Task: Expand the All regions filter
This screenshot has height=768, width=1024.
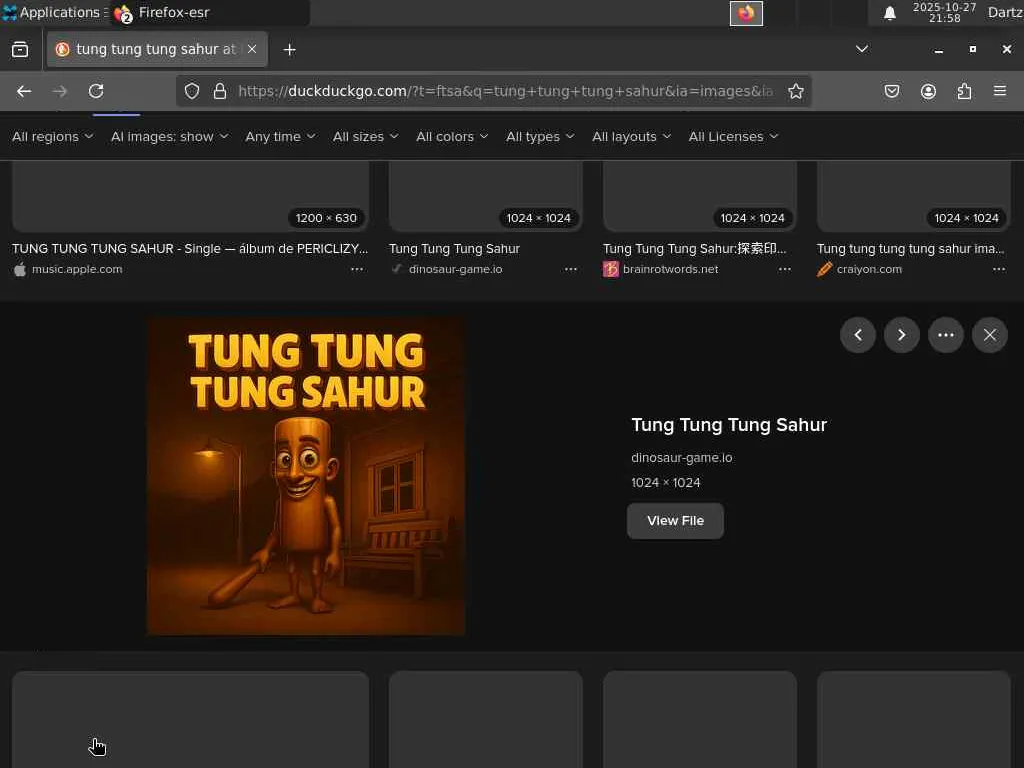Action: click(53, 136)
